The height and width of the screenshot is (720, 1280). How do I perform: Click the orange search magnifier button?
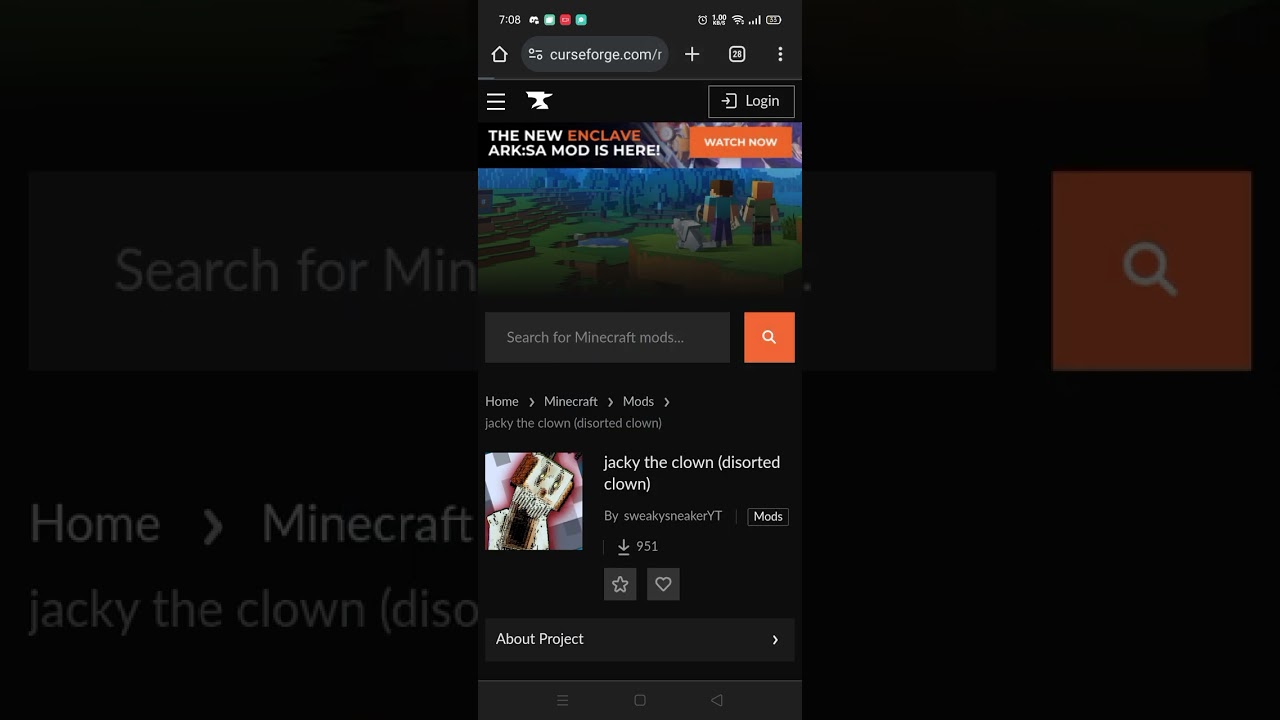point(769,337)
